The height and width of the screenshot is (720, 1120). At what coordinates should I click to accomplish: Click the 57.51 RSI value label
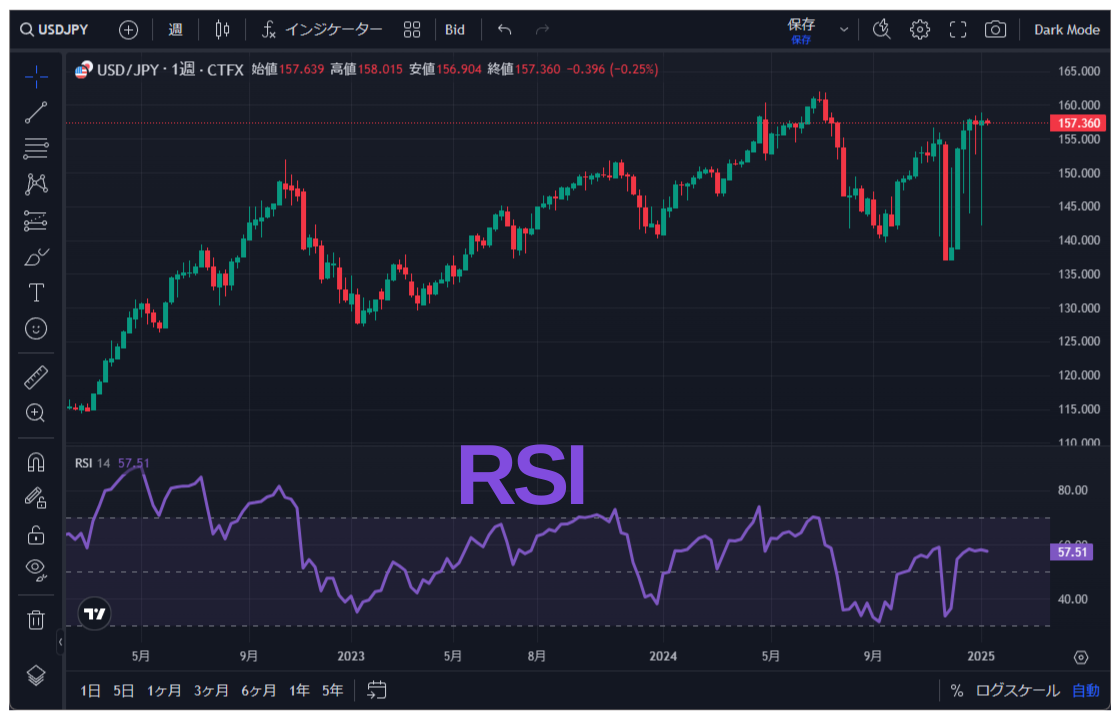point(1071,552)
